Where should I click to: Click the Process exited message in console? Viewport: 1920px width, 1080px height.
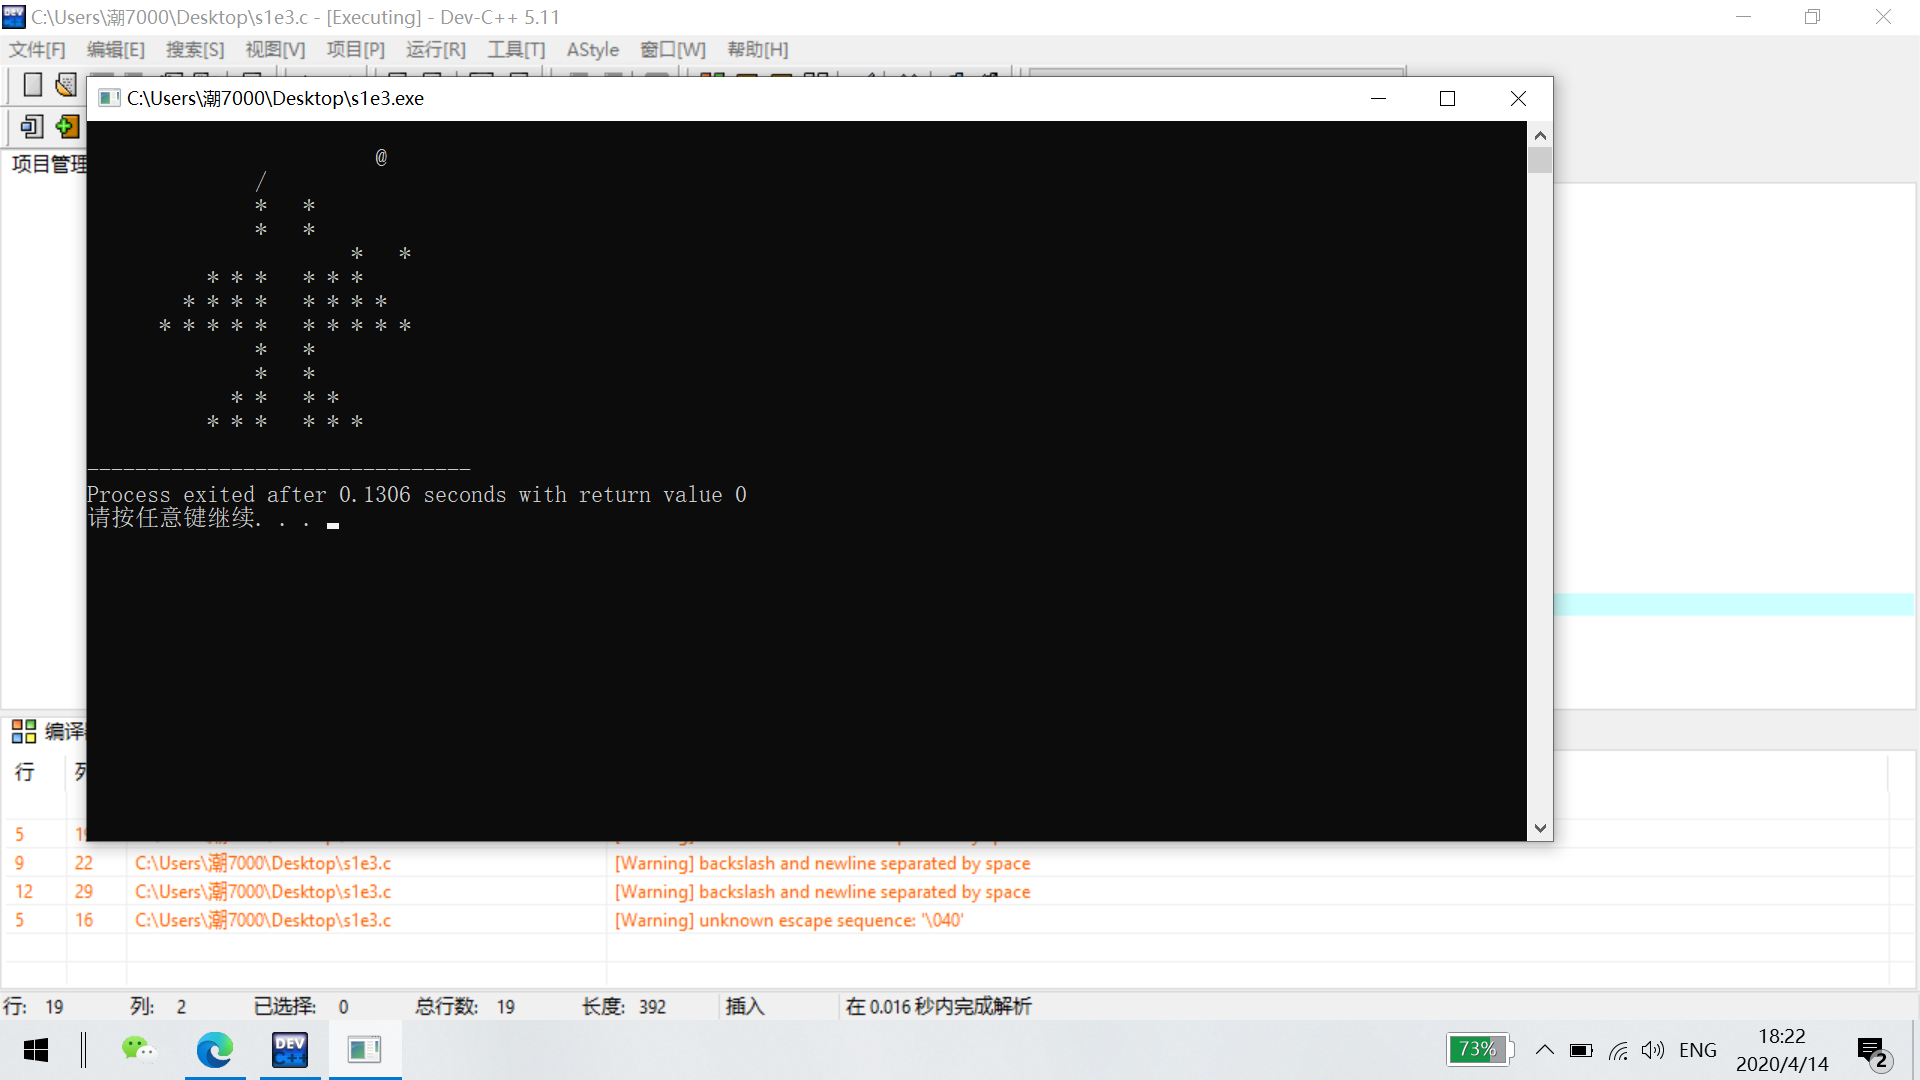coord(416,495)
